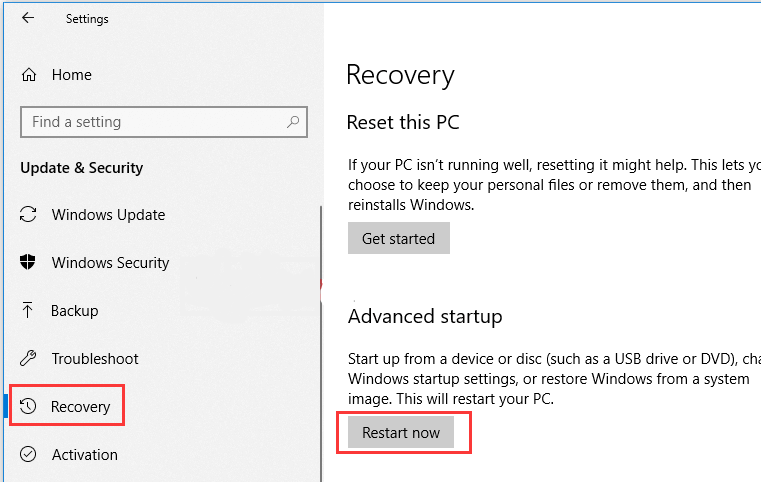The height and width of the screenshot is (482, 761).
Task: Click the Home house icon
Action: 29,75
